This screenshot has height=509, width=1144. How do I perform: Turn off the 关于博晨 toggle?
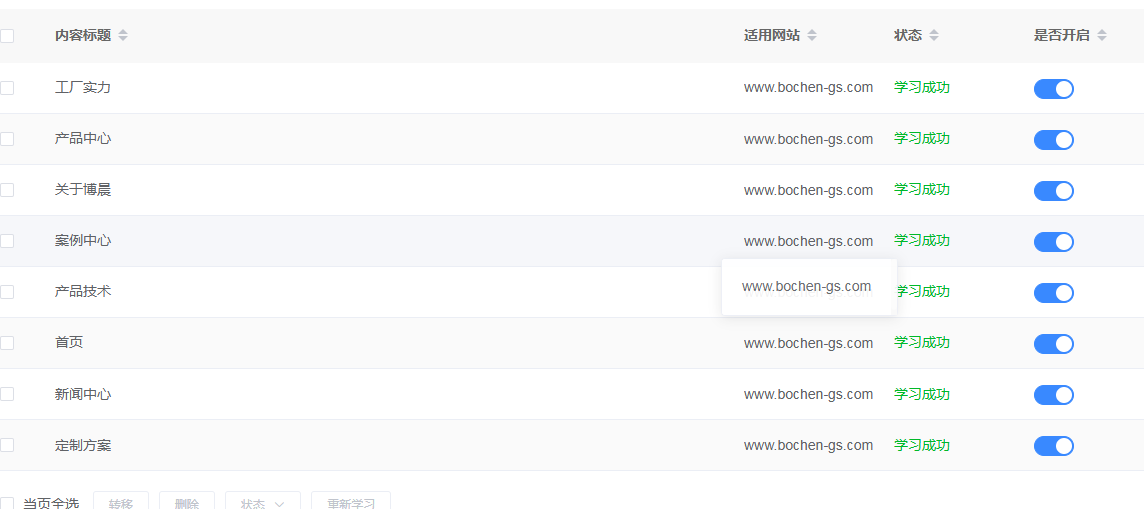[x=1053, y=191]
